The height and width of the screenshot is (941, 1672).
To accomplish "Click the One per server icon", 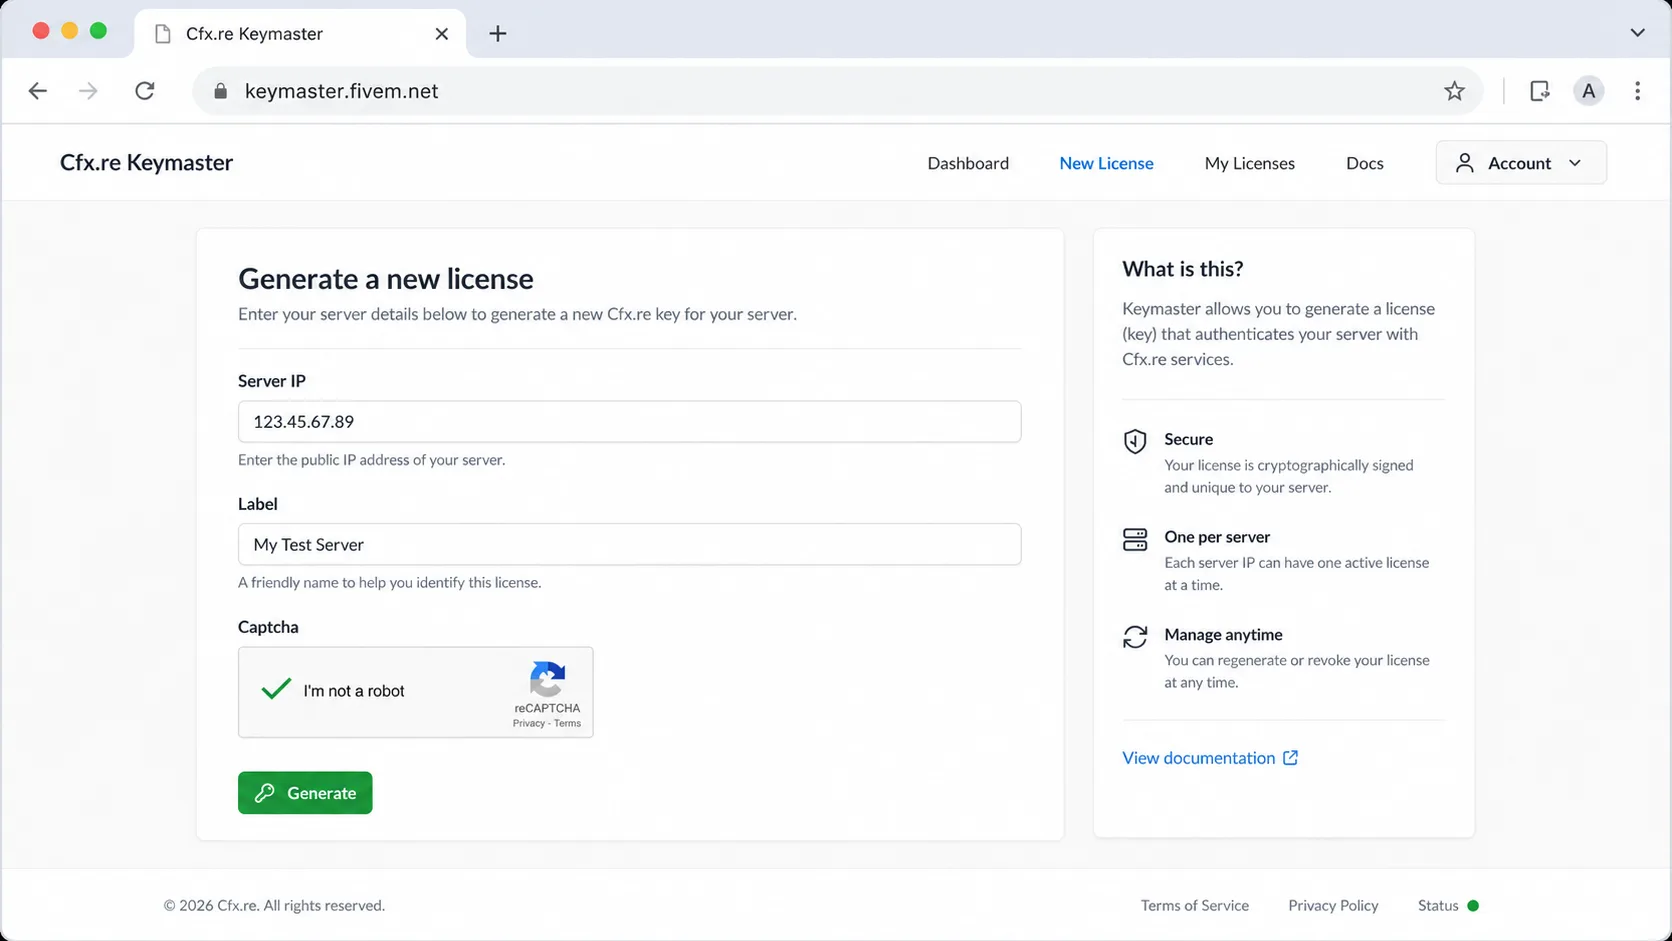I will point(1135,540).
